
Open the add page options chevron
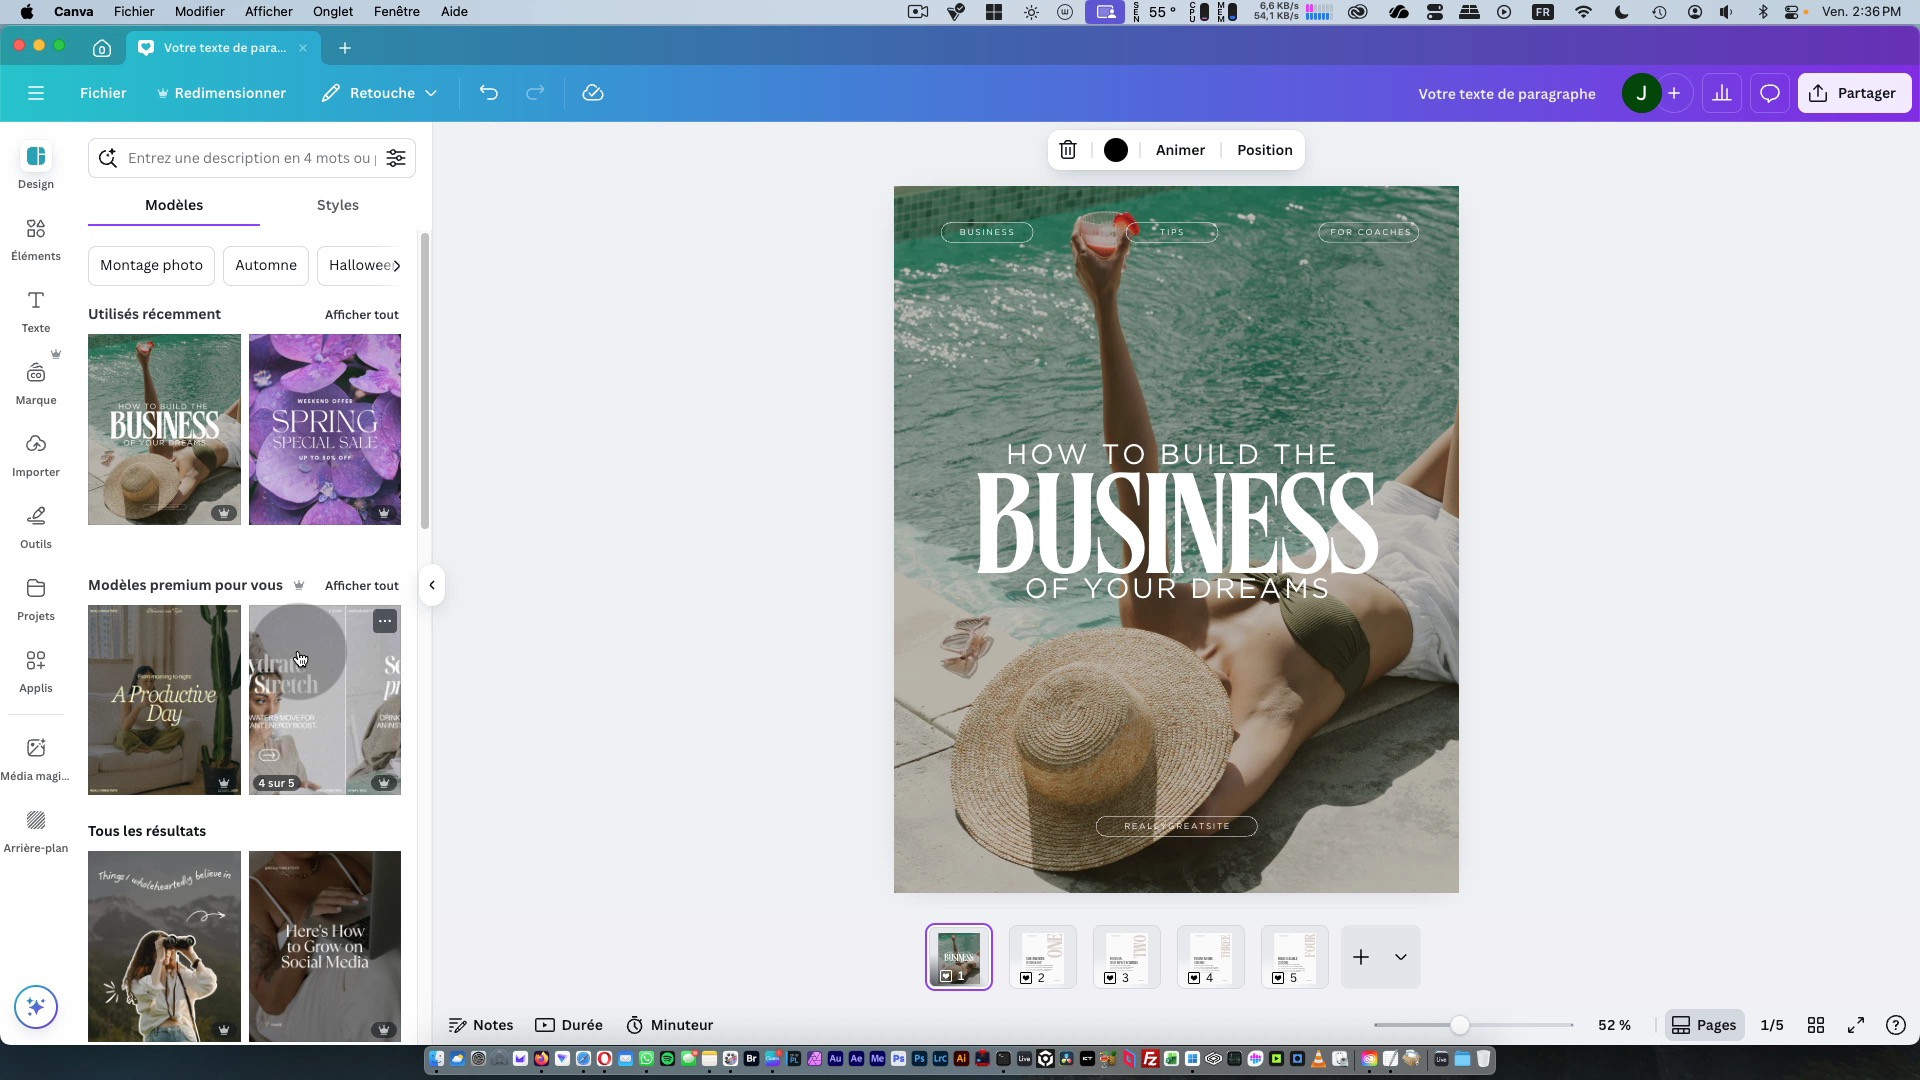1400,957
